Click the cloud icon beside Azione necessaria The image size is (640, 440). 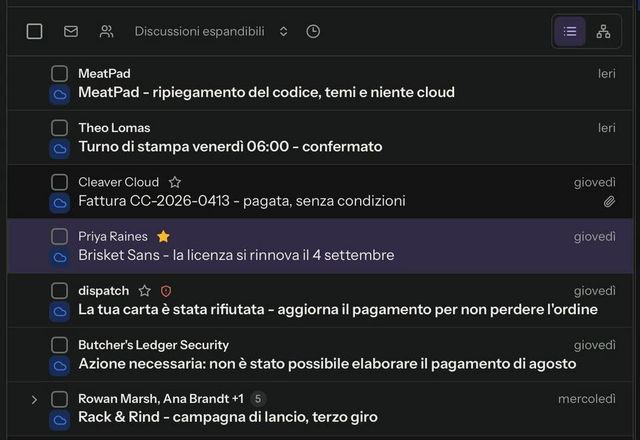click(60, 367)
